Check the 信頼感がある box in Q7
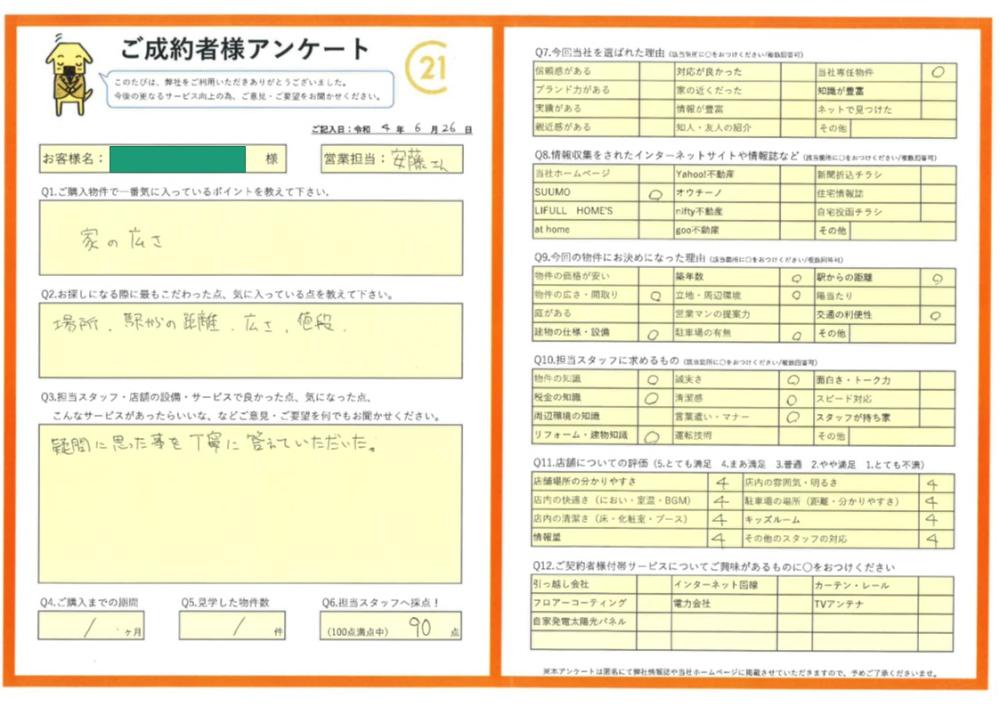The width and height of the screenshot is (1000, 707). pos(656,71)
